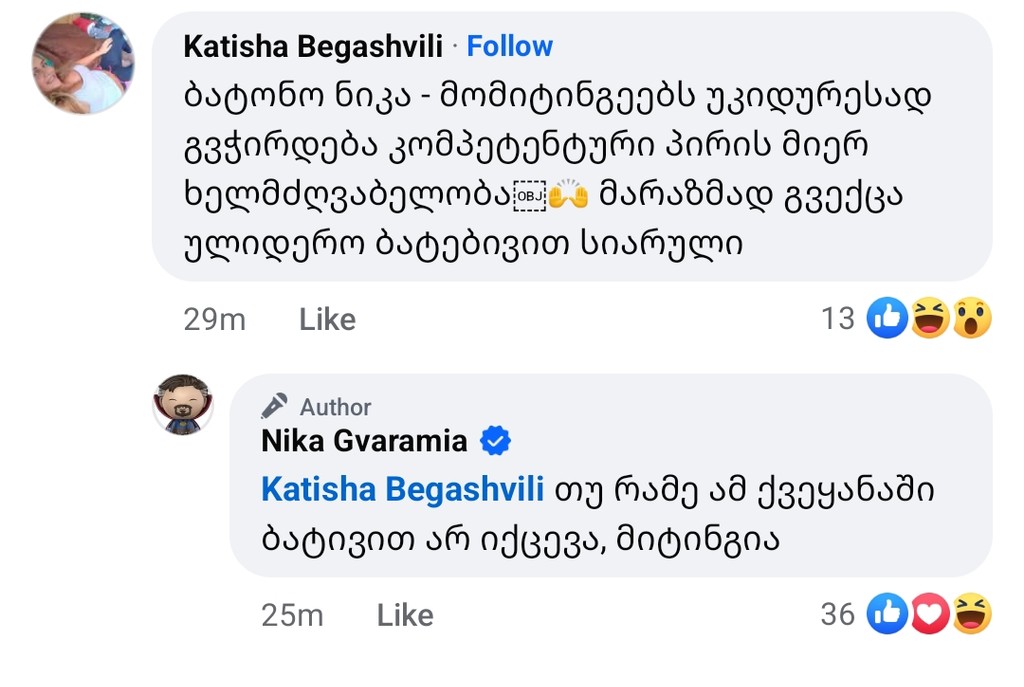Open Nika Gvaramia's profile from his name

(x=364, y=440)
